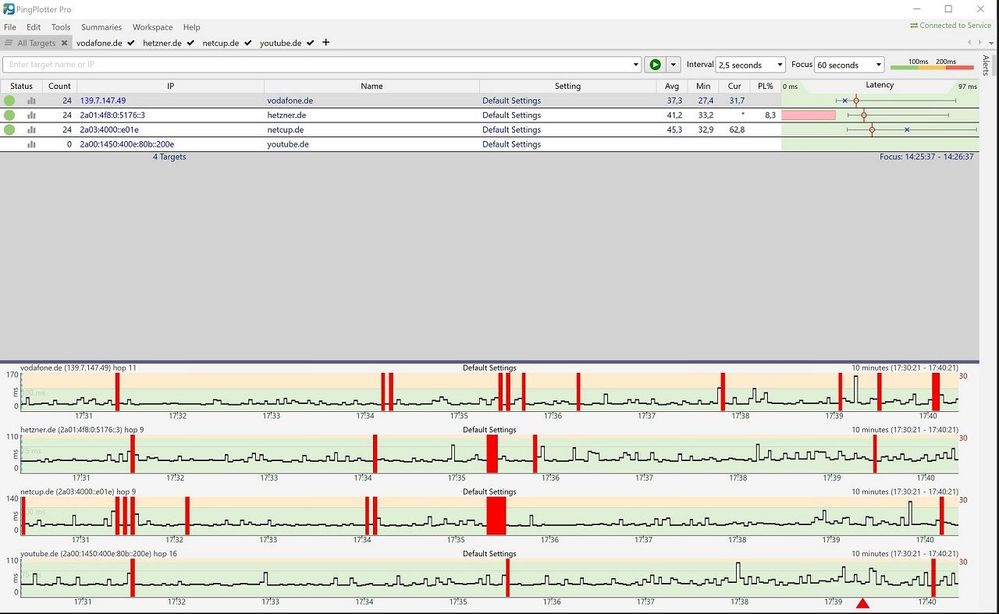Toggle graph icon in netcup.de row
This screenshot has width=999, height=614.
31,130
